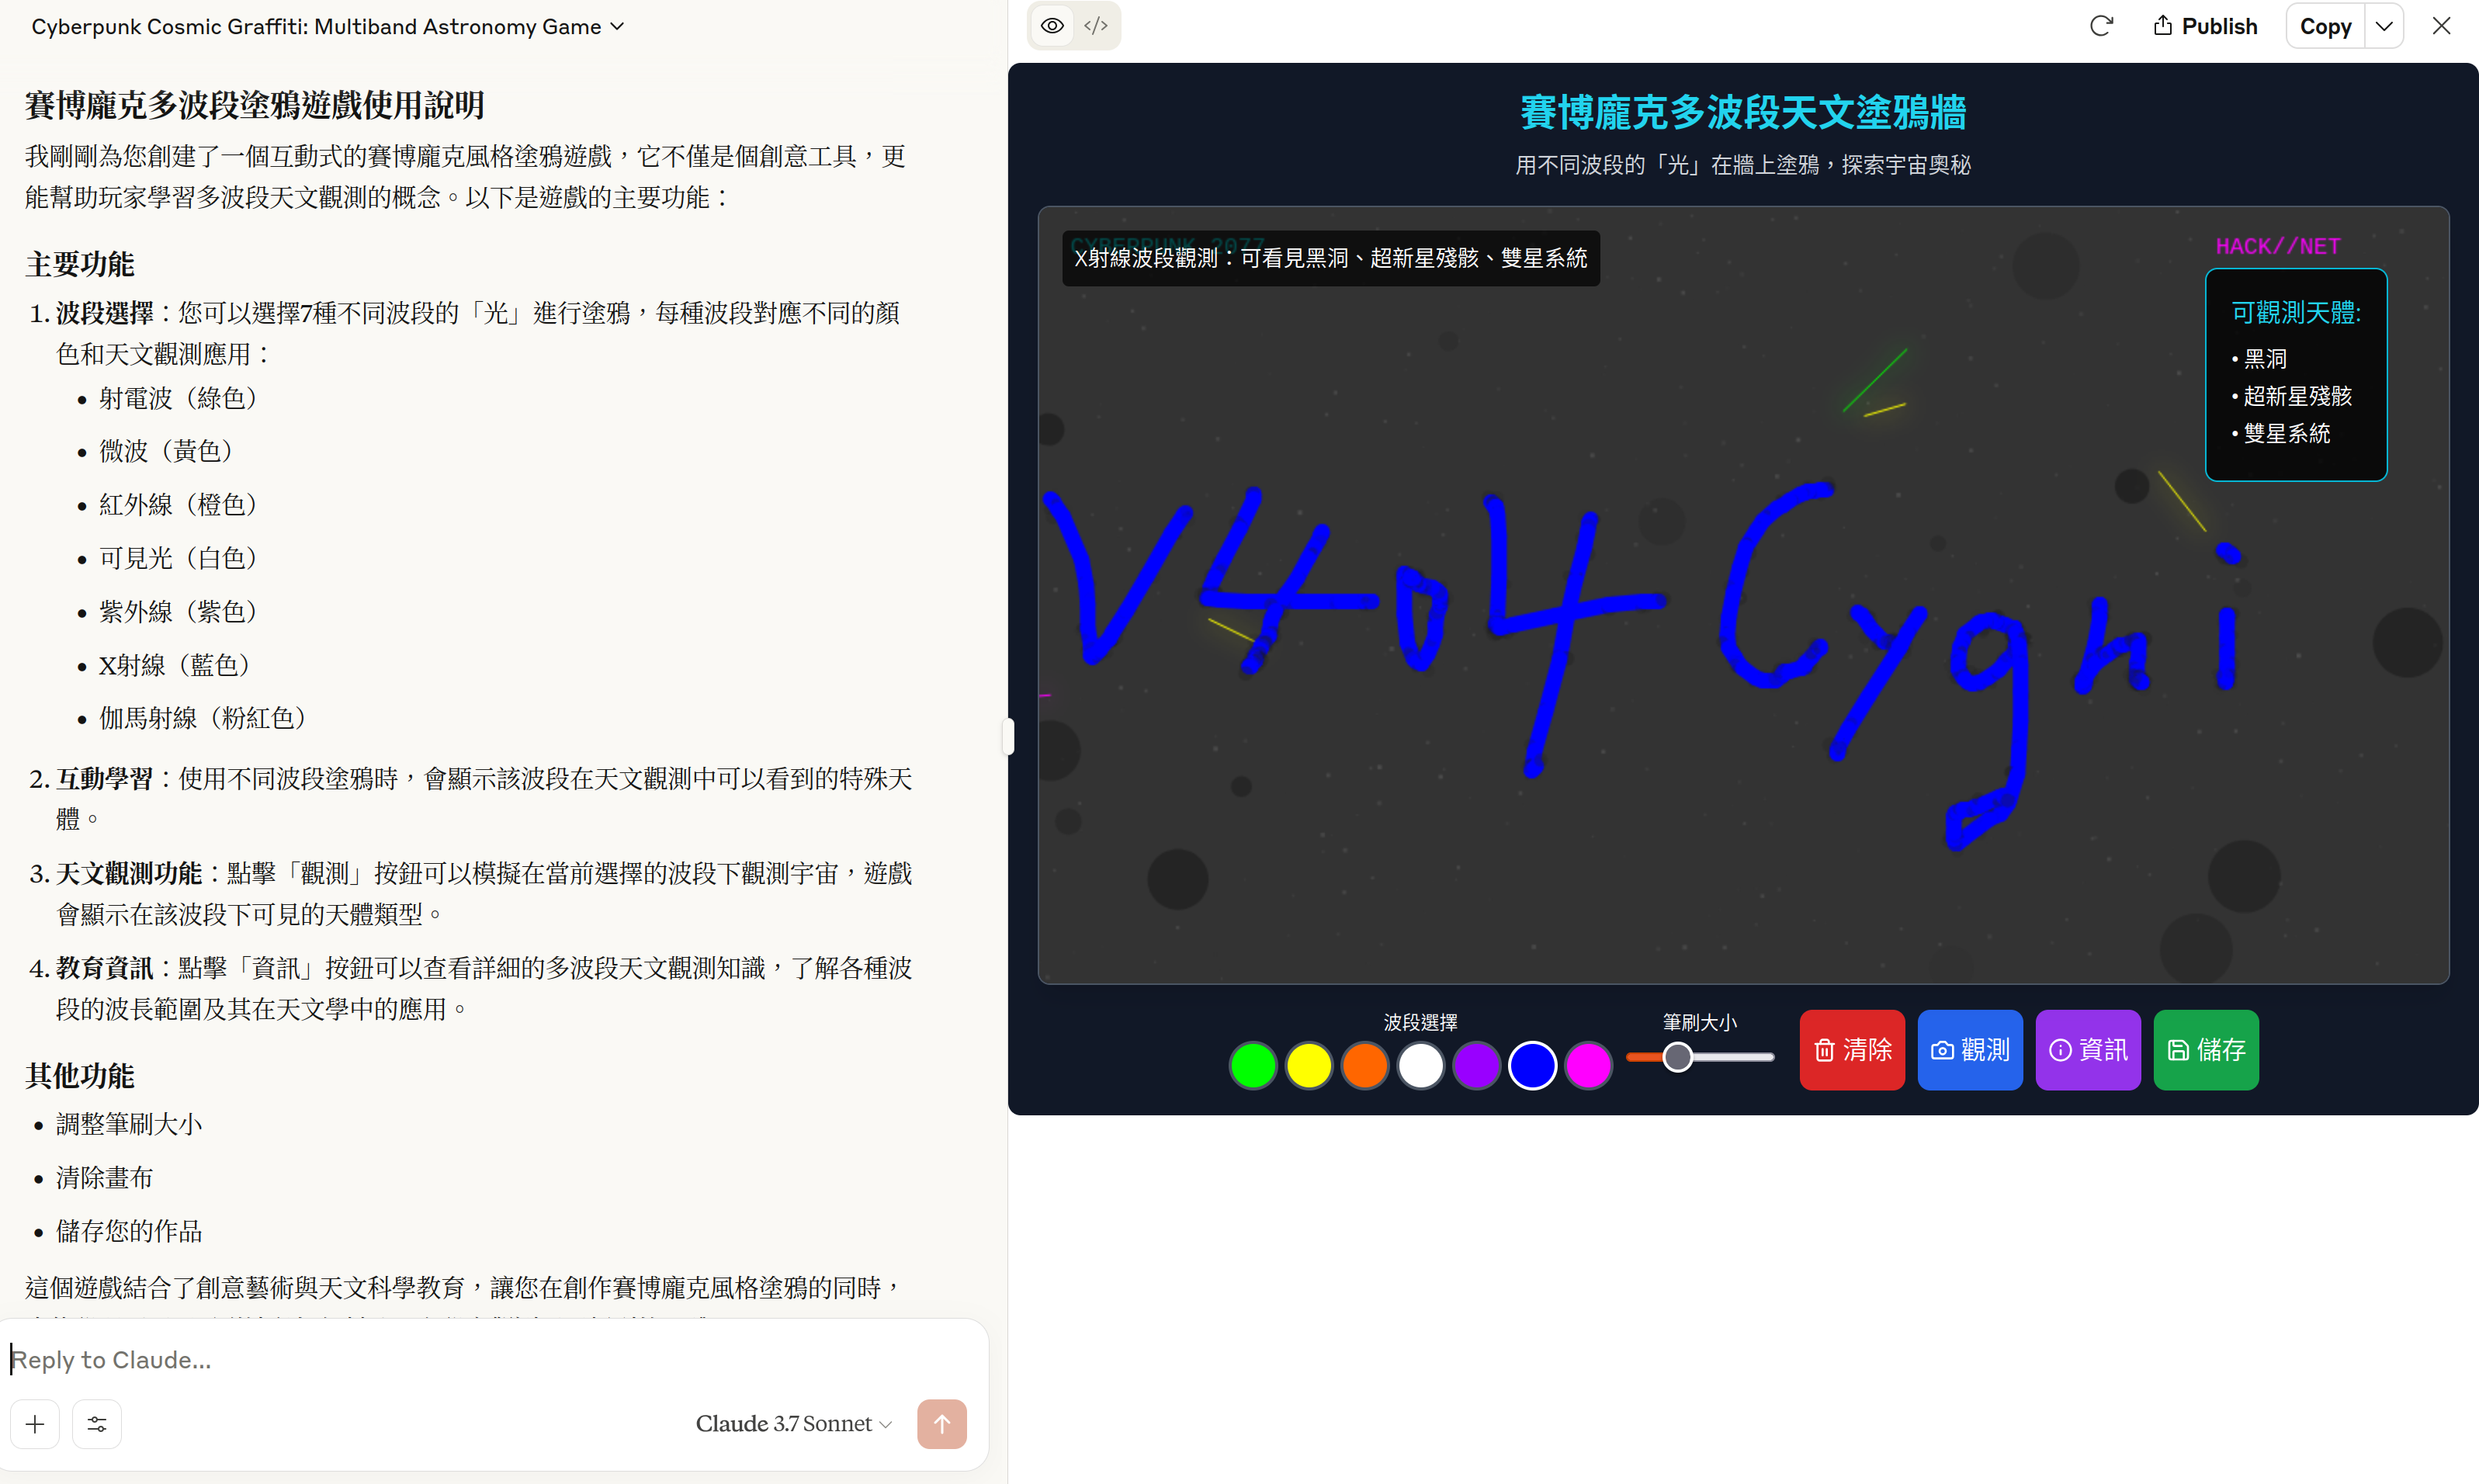The width and height of the screenshot is (2479, 1484).
Task: Click the graffiti drawing canvas
Action: (1743, 595)
